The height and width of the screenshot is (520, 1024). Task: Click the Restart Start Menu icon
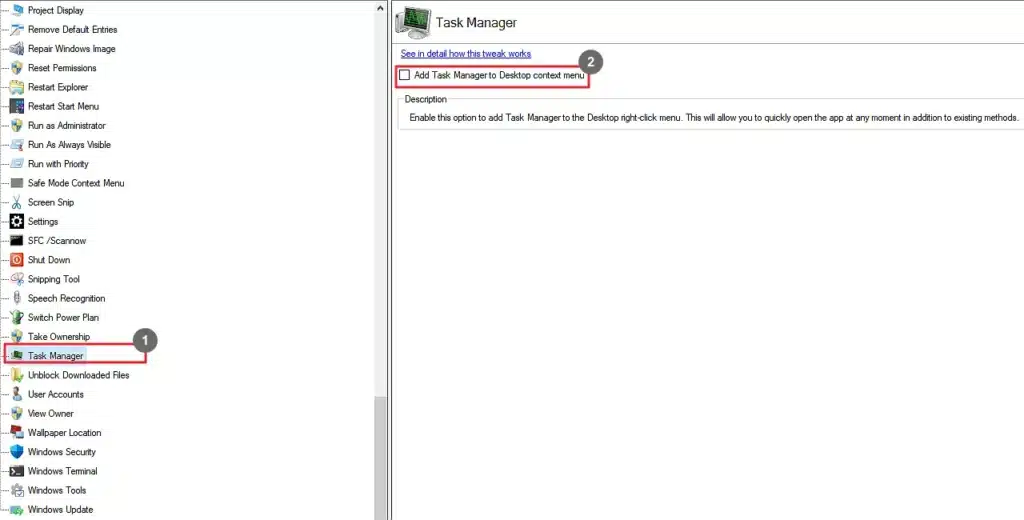click(x=17, y=106)
